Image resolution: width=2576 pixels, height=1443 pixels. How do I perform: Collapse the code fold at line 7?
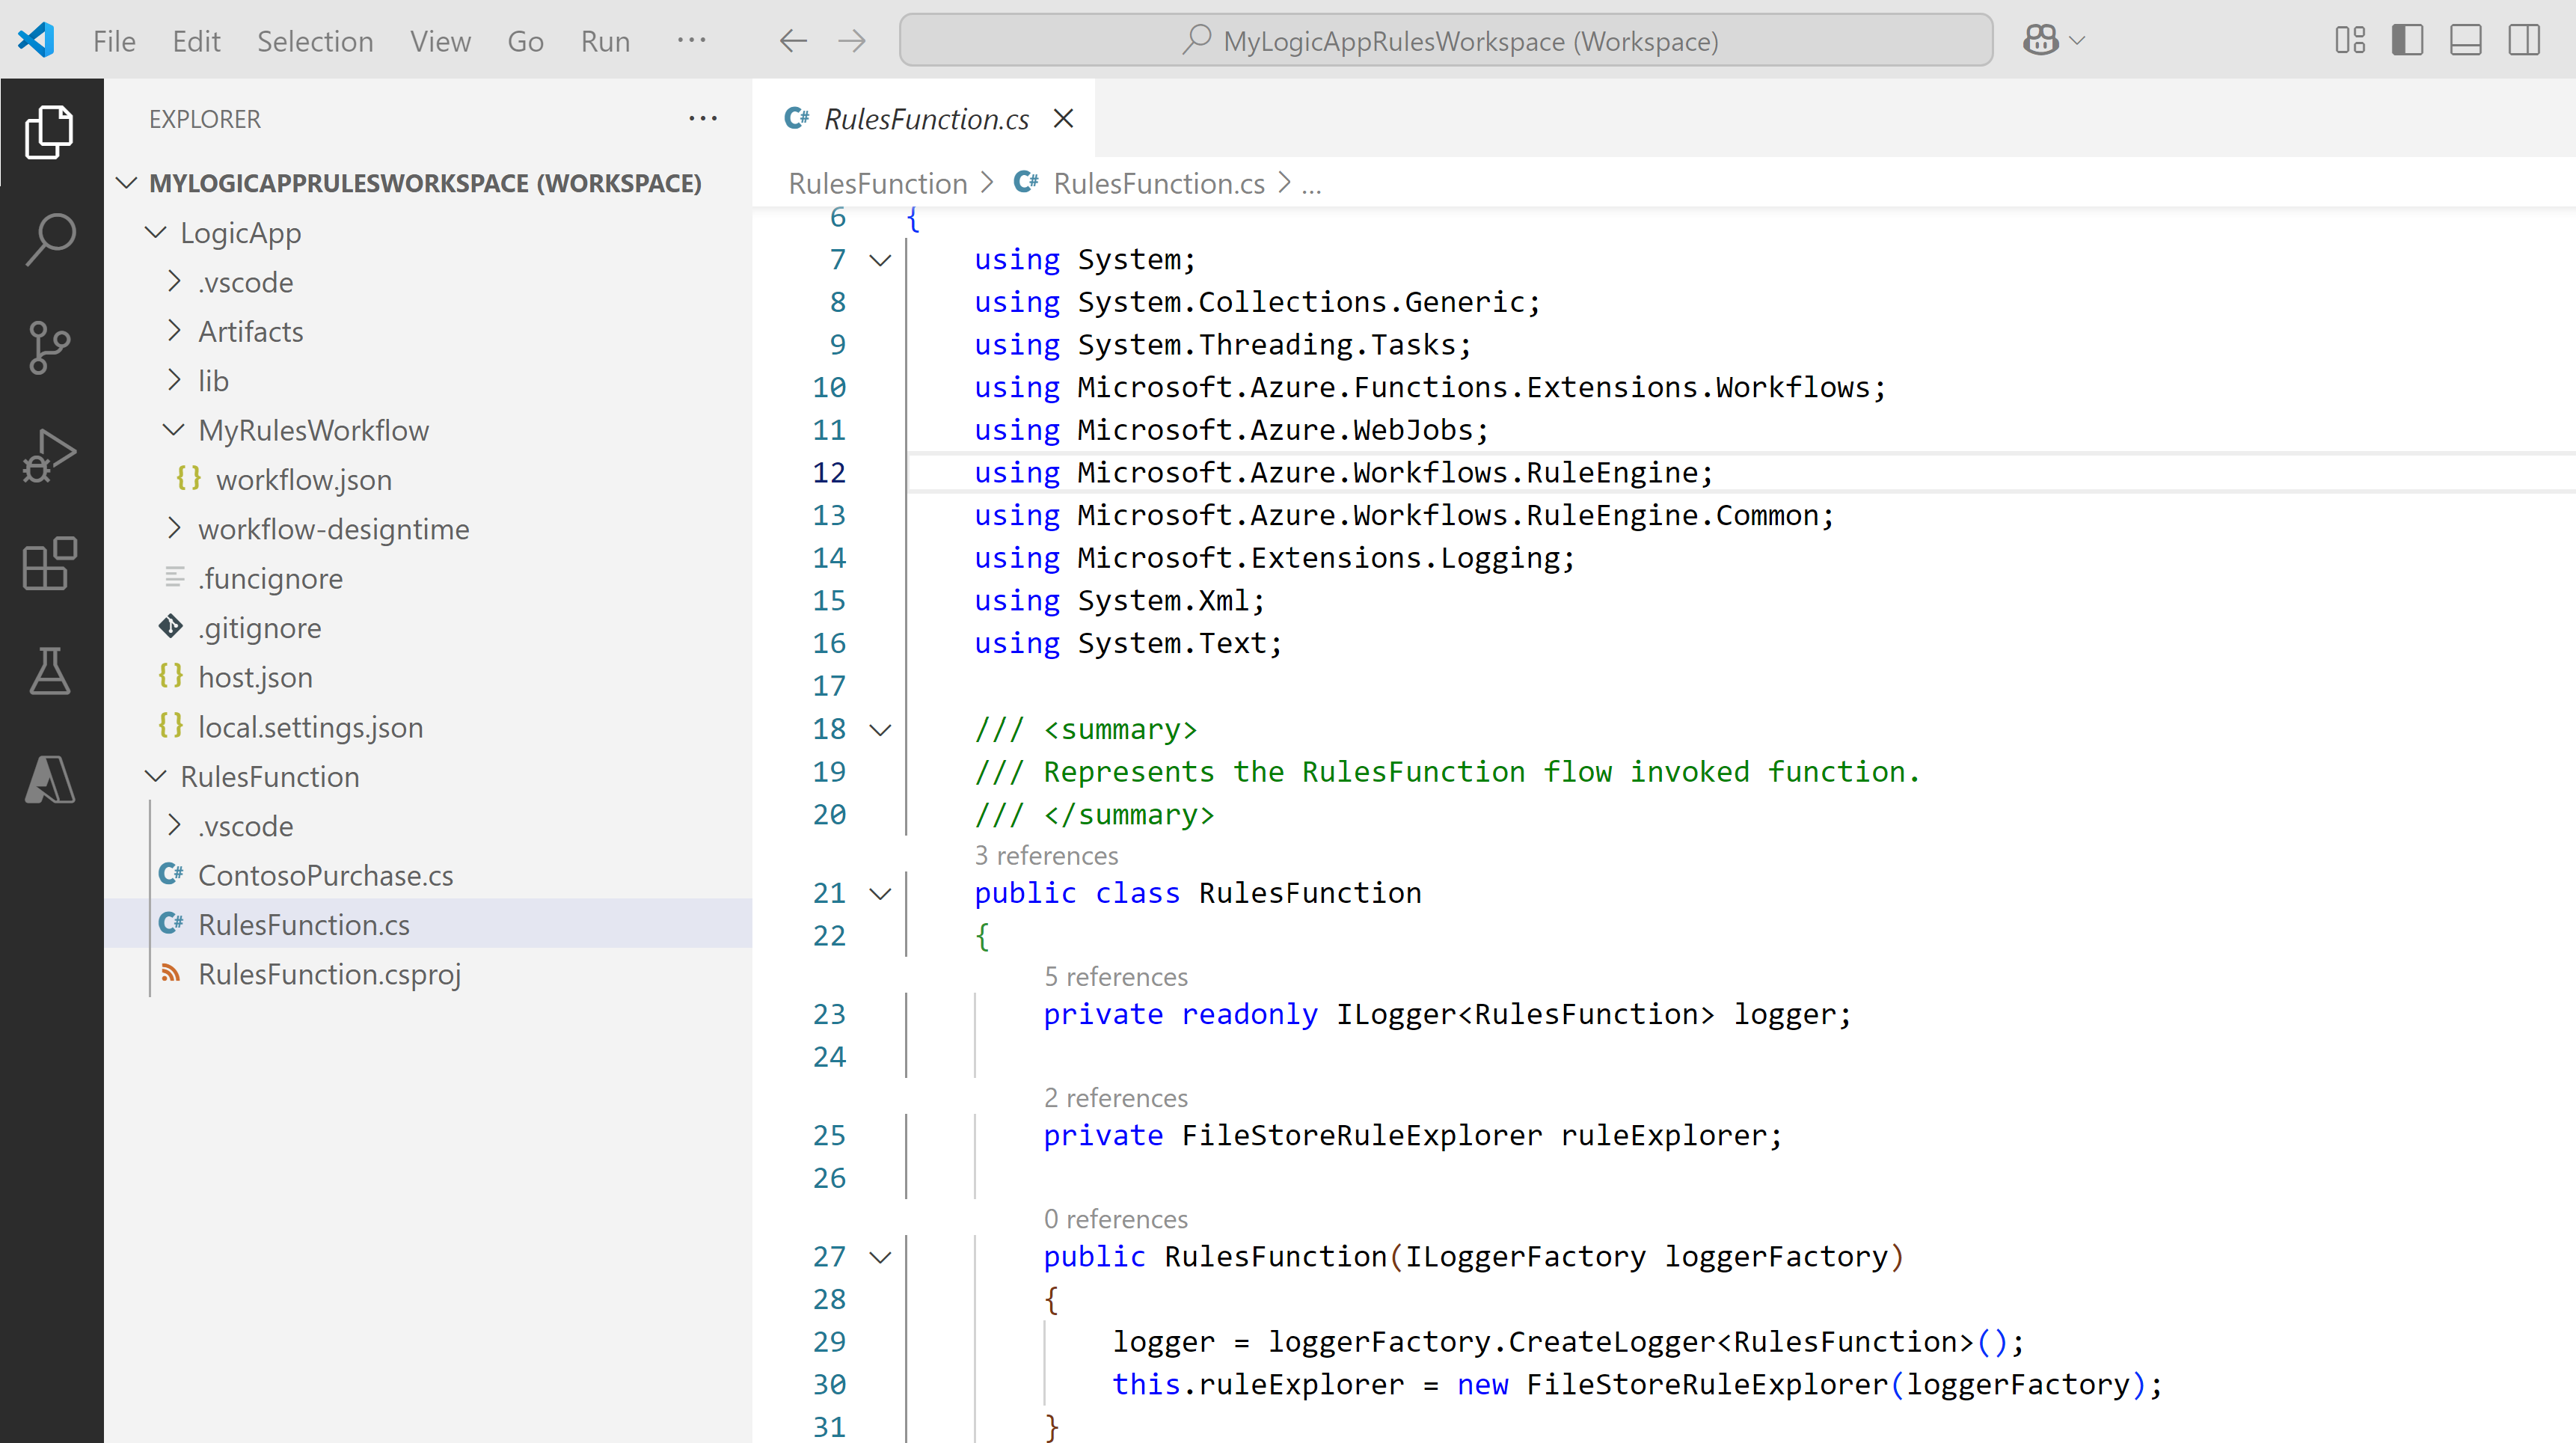[x=880, y=259]
